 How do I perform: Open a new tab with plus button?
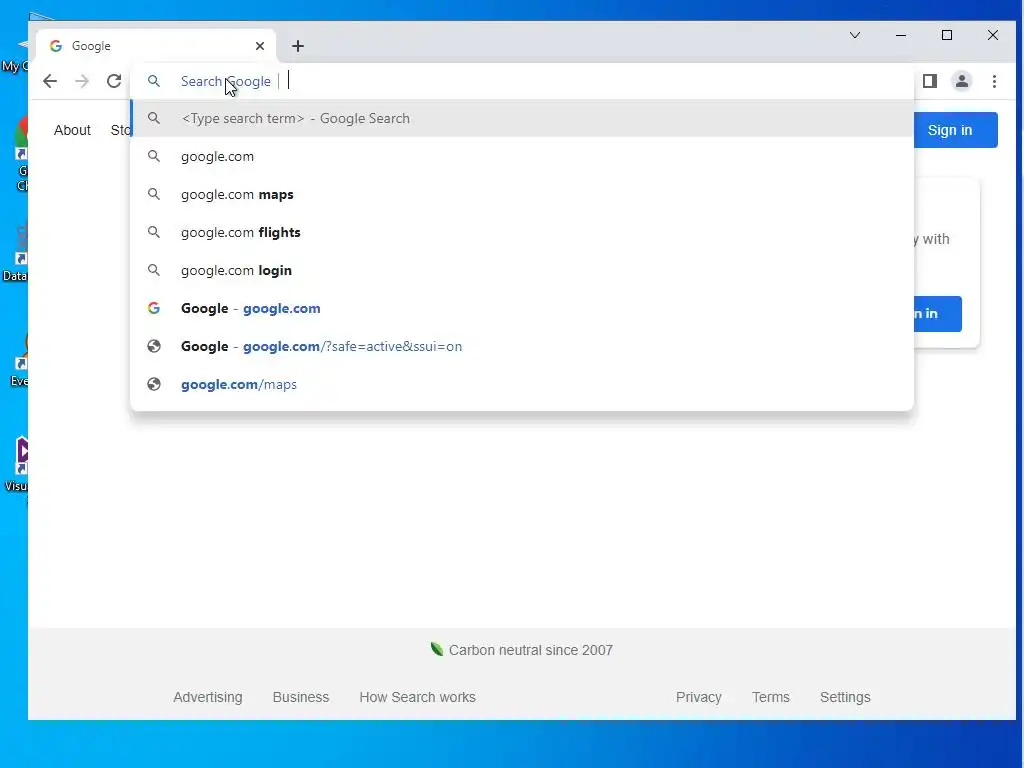tap(298, 46)
